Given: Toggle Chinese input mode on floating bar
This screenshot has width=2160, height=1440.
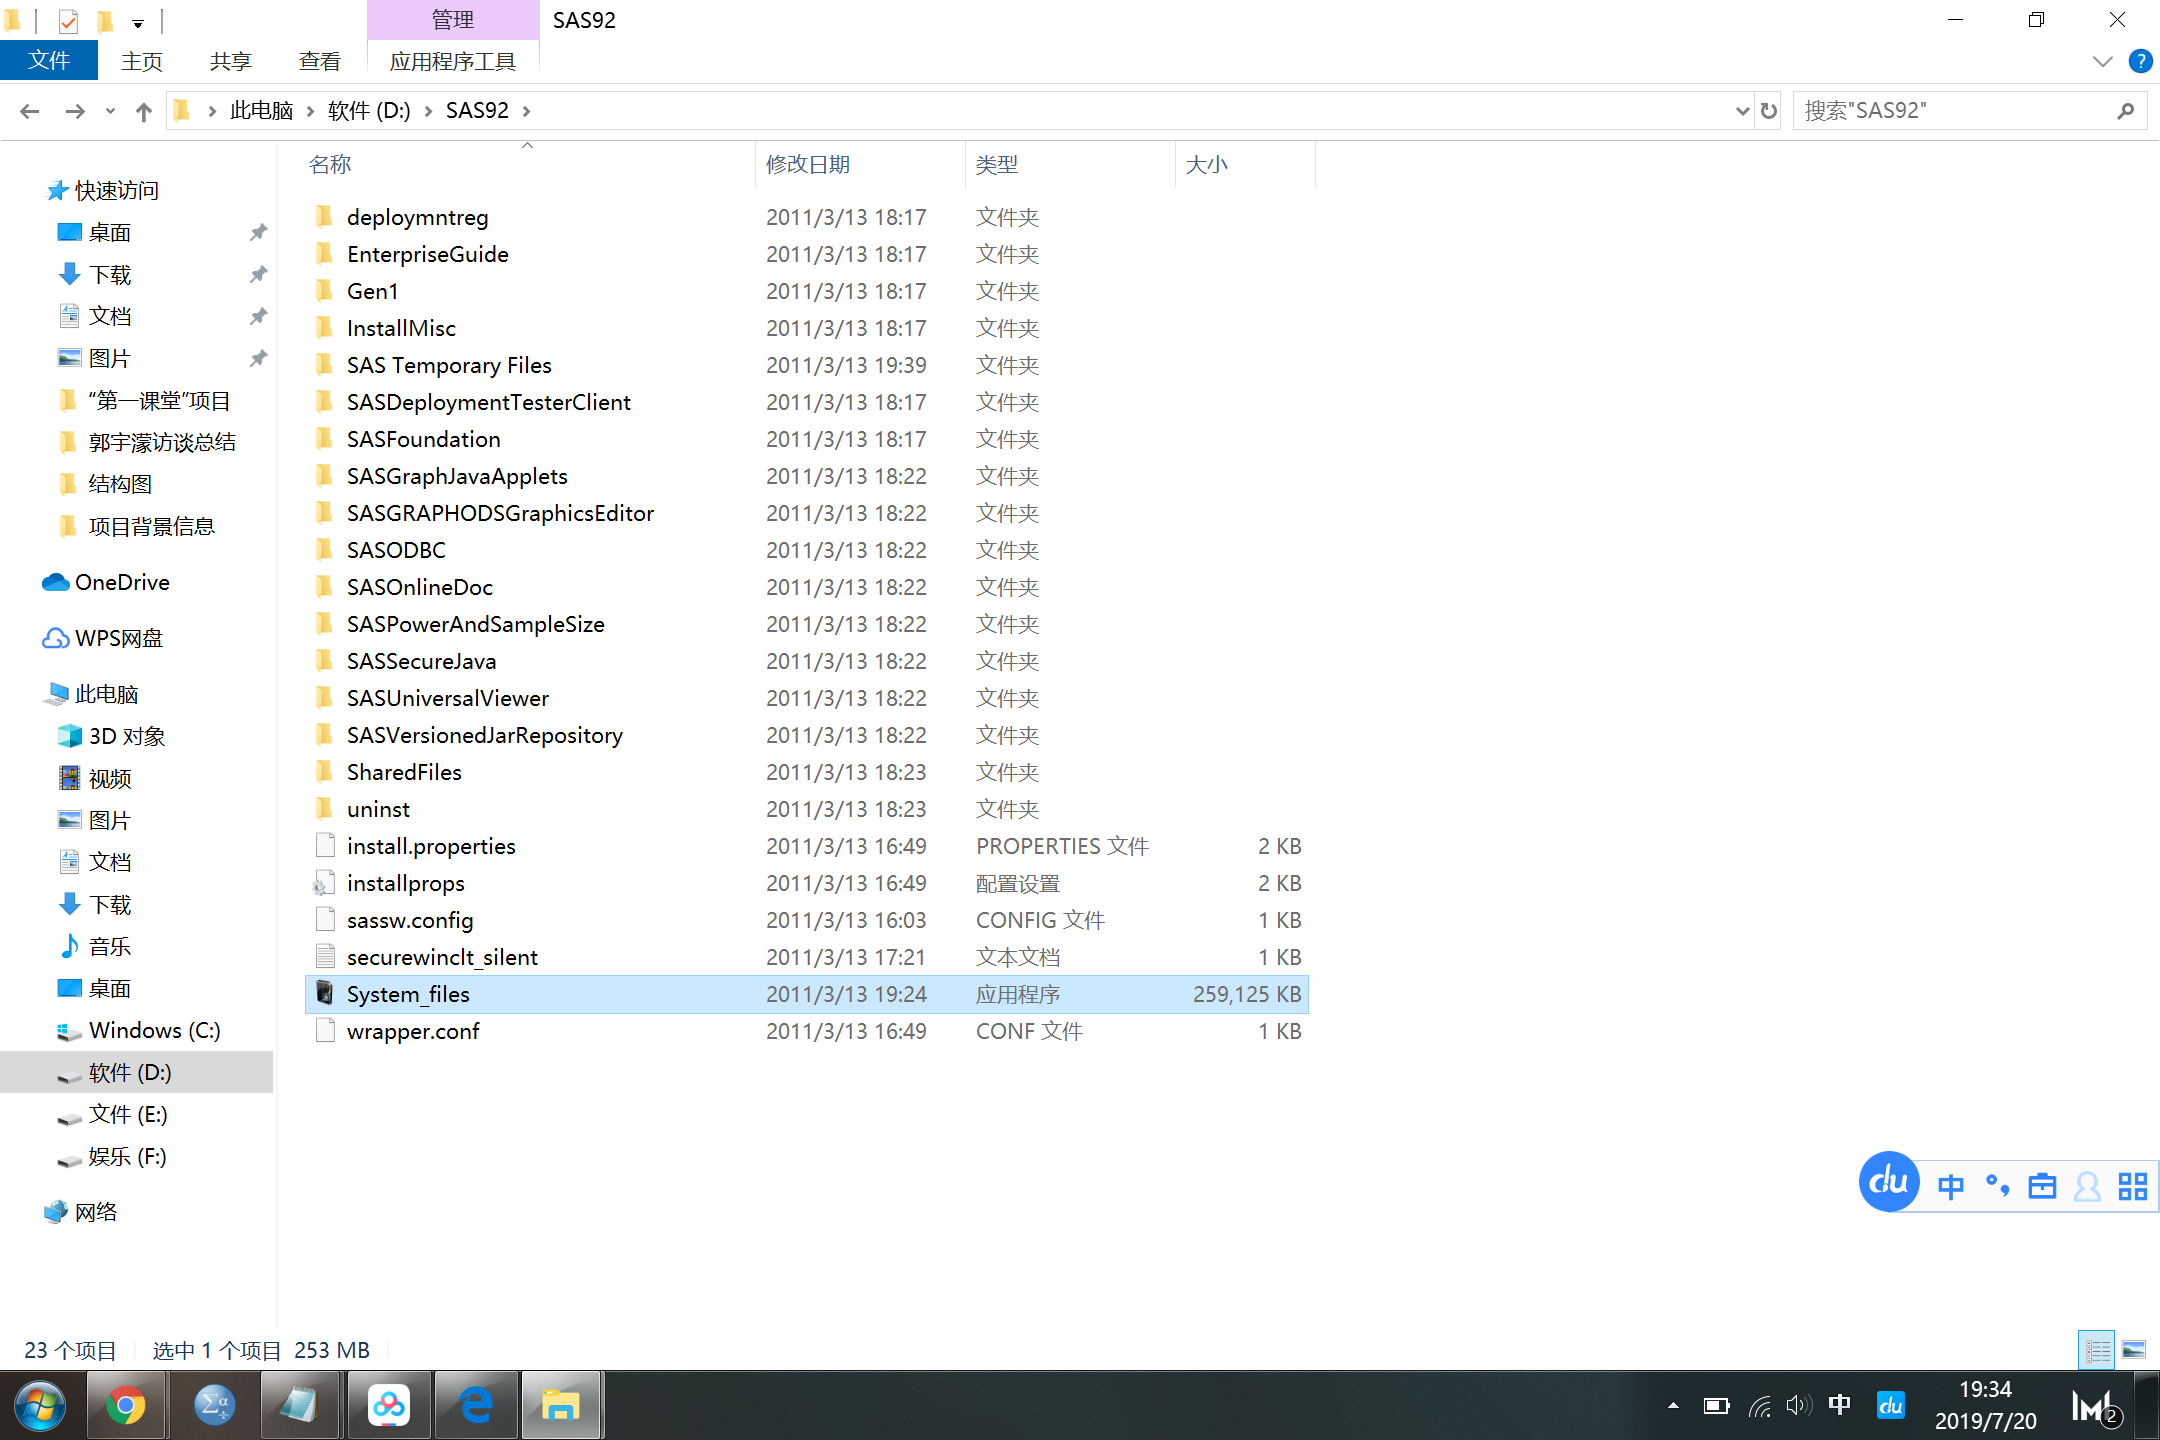Looking at the screenshot, I should pos(1950,1186).
